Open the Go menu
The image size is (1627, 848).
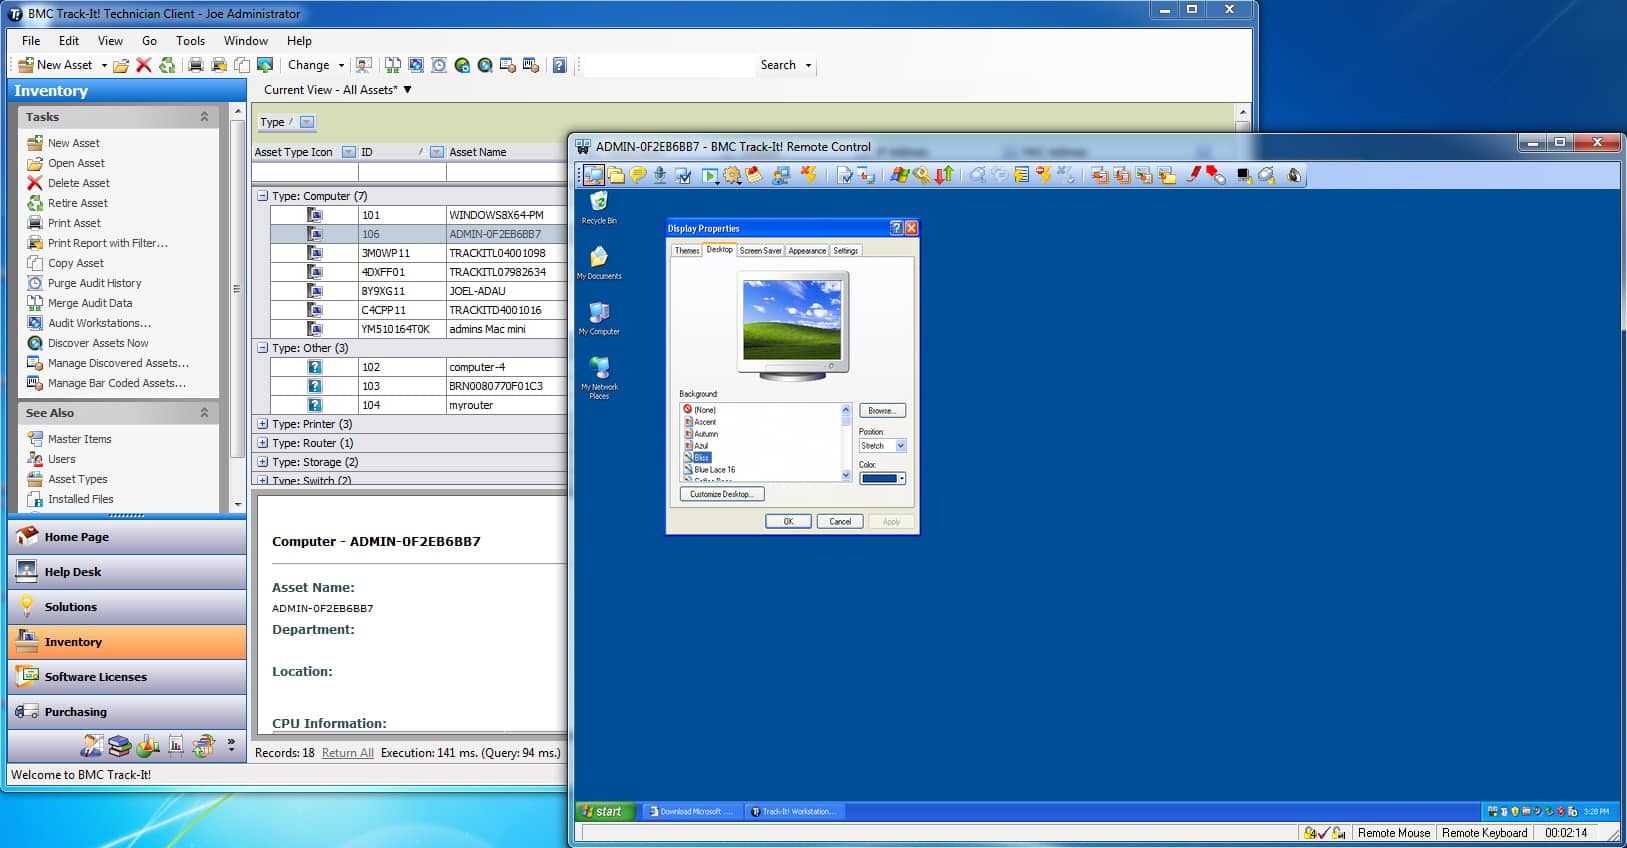149,41
